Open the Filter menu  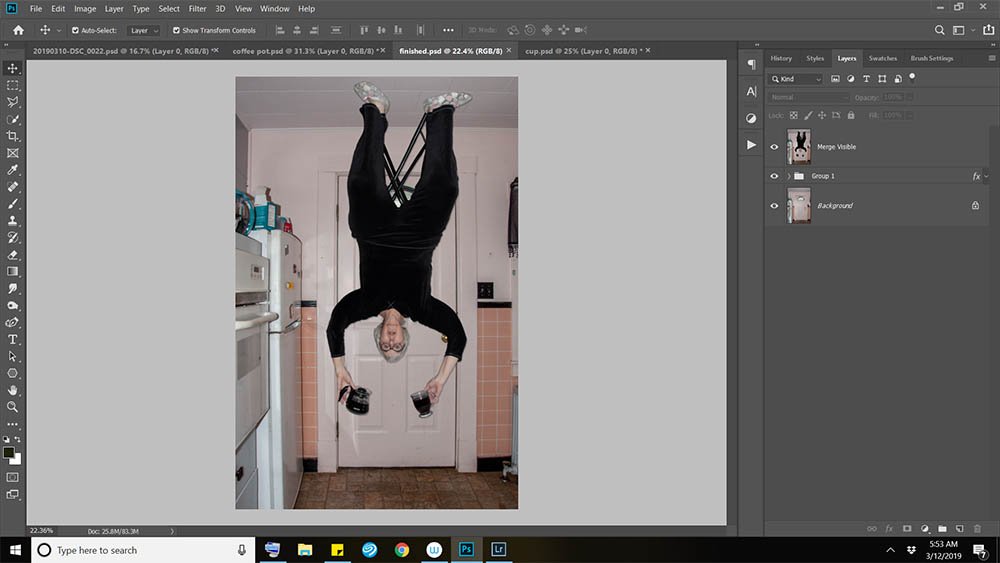[x=197, y=9]
